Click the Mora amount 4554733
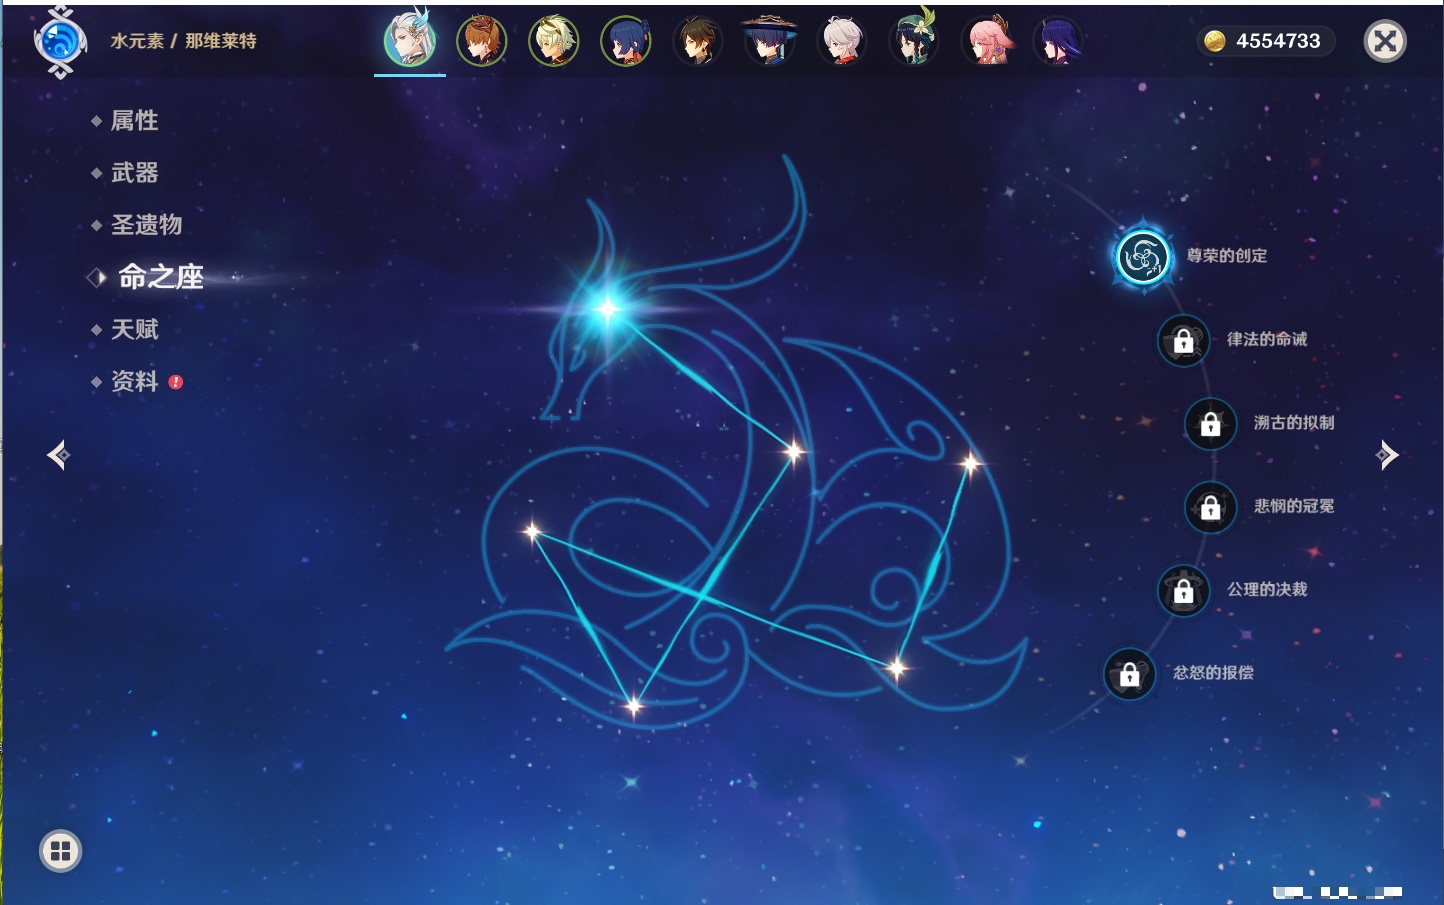The height and width of the screenshot is (905, 1444). tap(1278, 41)
